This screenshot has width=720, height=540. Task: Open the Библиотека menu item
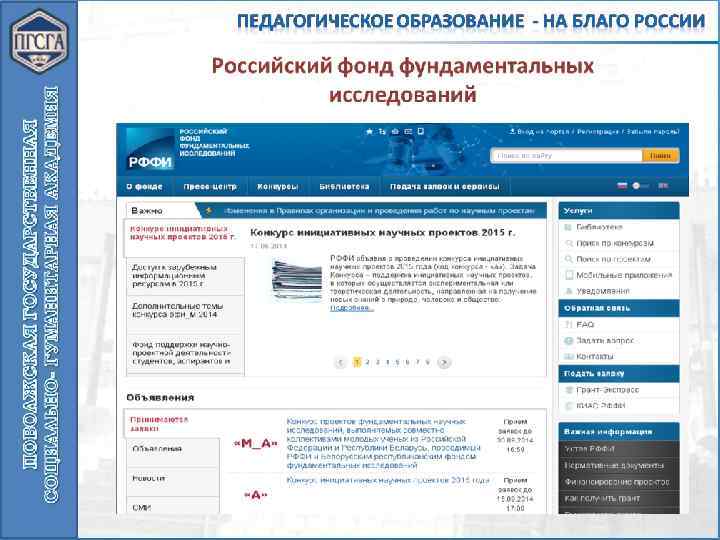pyautogui.click(x=344, y=187)
